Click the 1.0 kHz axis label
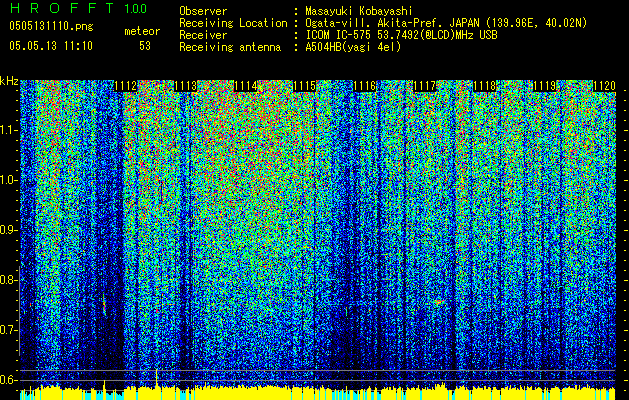The height and width of the screenshot is (400, 629). (x=9, y=180)
